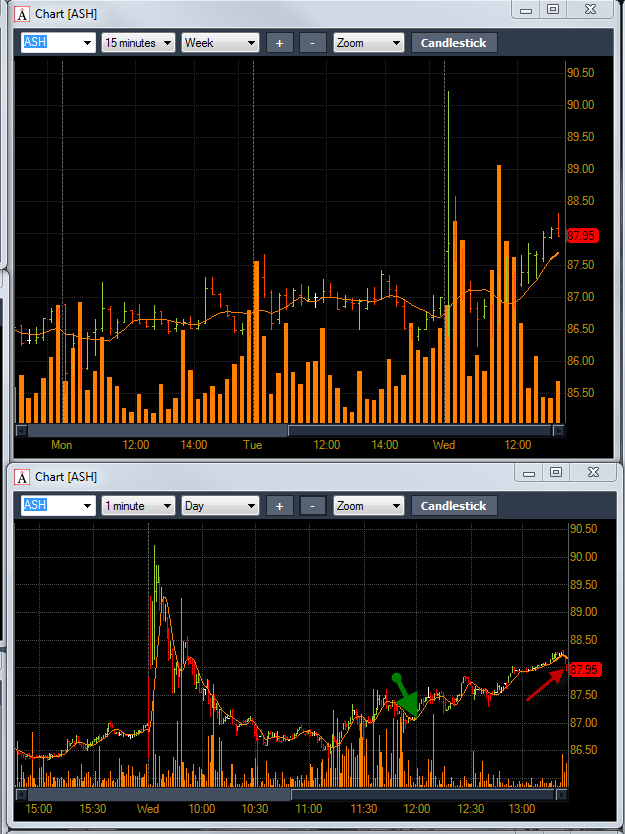The height and width of the screenshot is (834, 625).
Task: Click the minus button on bottom chart toolbar
Action: click(x=312, y=506)
